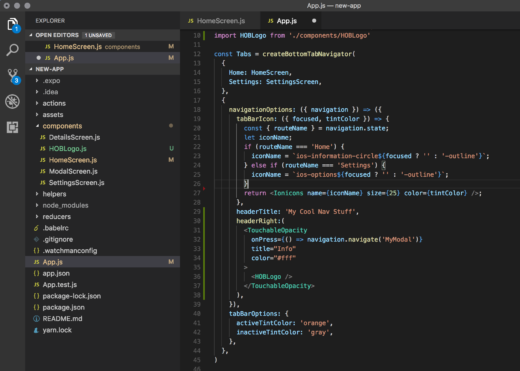
Task: Click the package-lock.json braces icon
Action: pyautogui.click(x=36, y=296)
